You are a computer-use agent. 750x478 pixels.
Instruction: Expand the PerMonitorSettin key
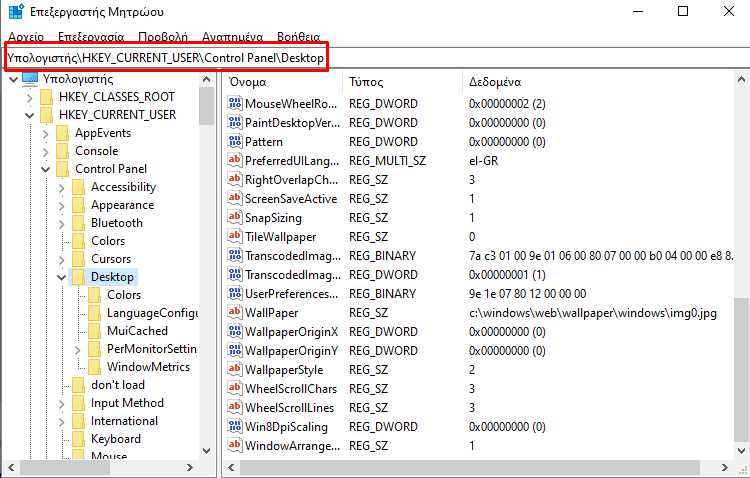(78, 350)
